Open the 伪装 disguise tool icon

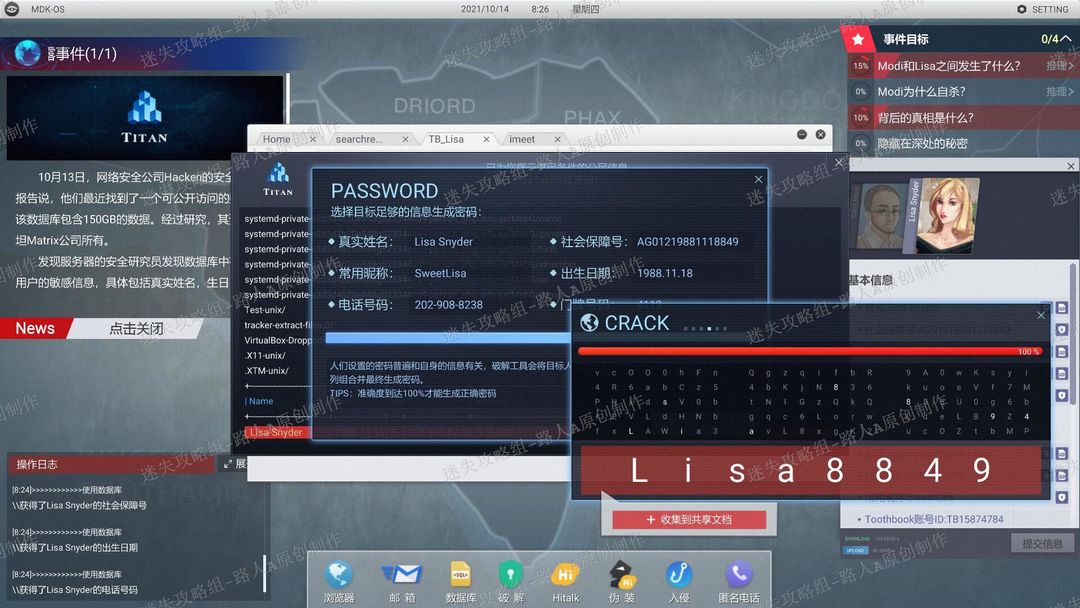(x=622, y=580)
